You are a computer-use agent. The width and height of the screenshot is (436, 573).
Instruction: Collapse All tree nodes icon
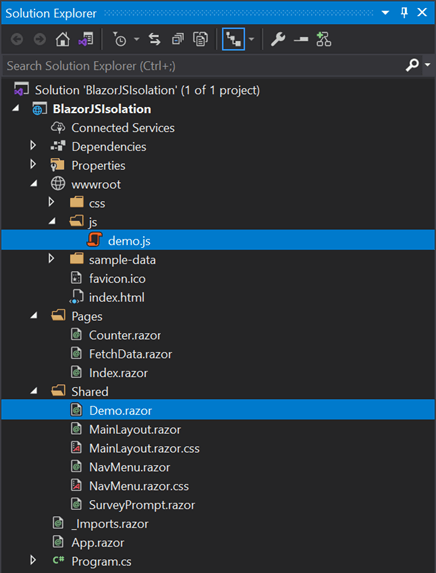[x=178, y=39]
